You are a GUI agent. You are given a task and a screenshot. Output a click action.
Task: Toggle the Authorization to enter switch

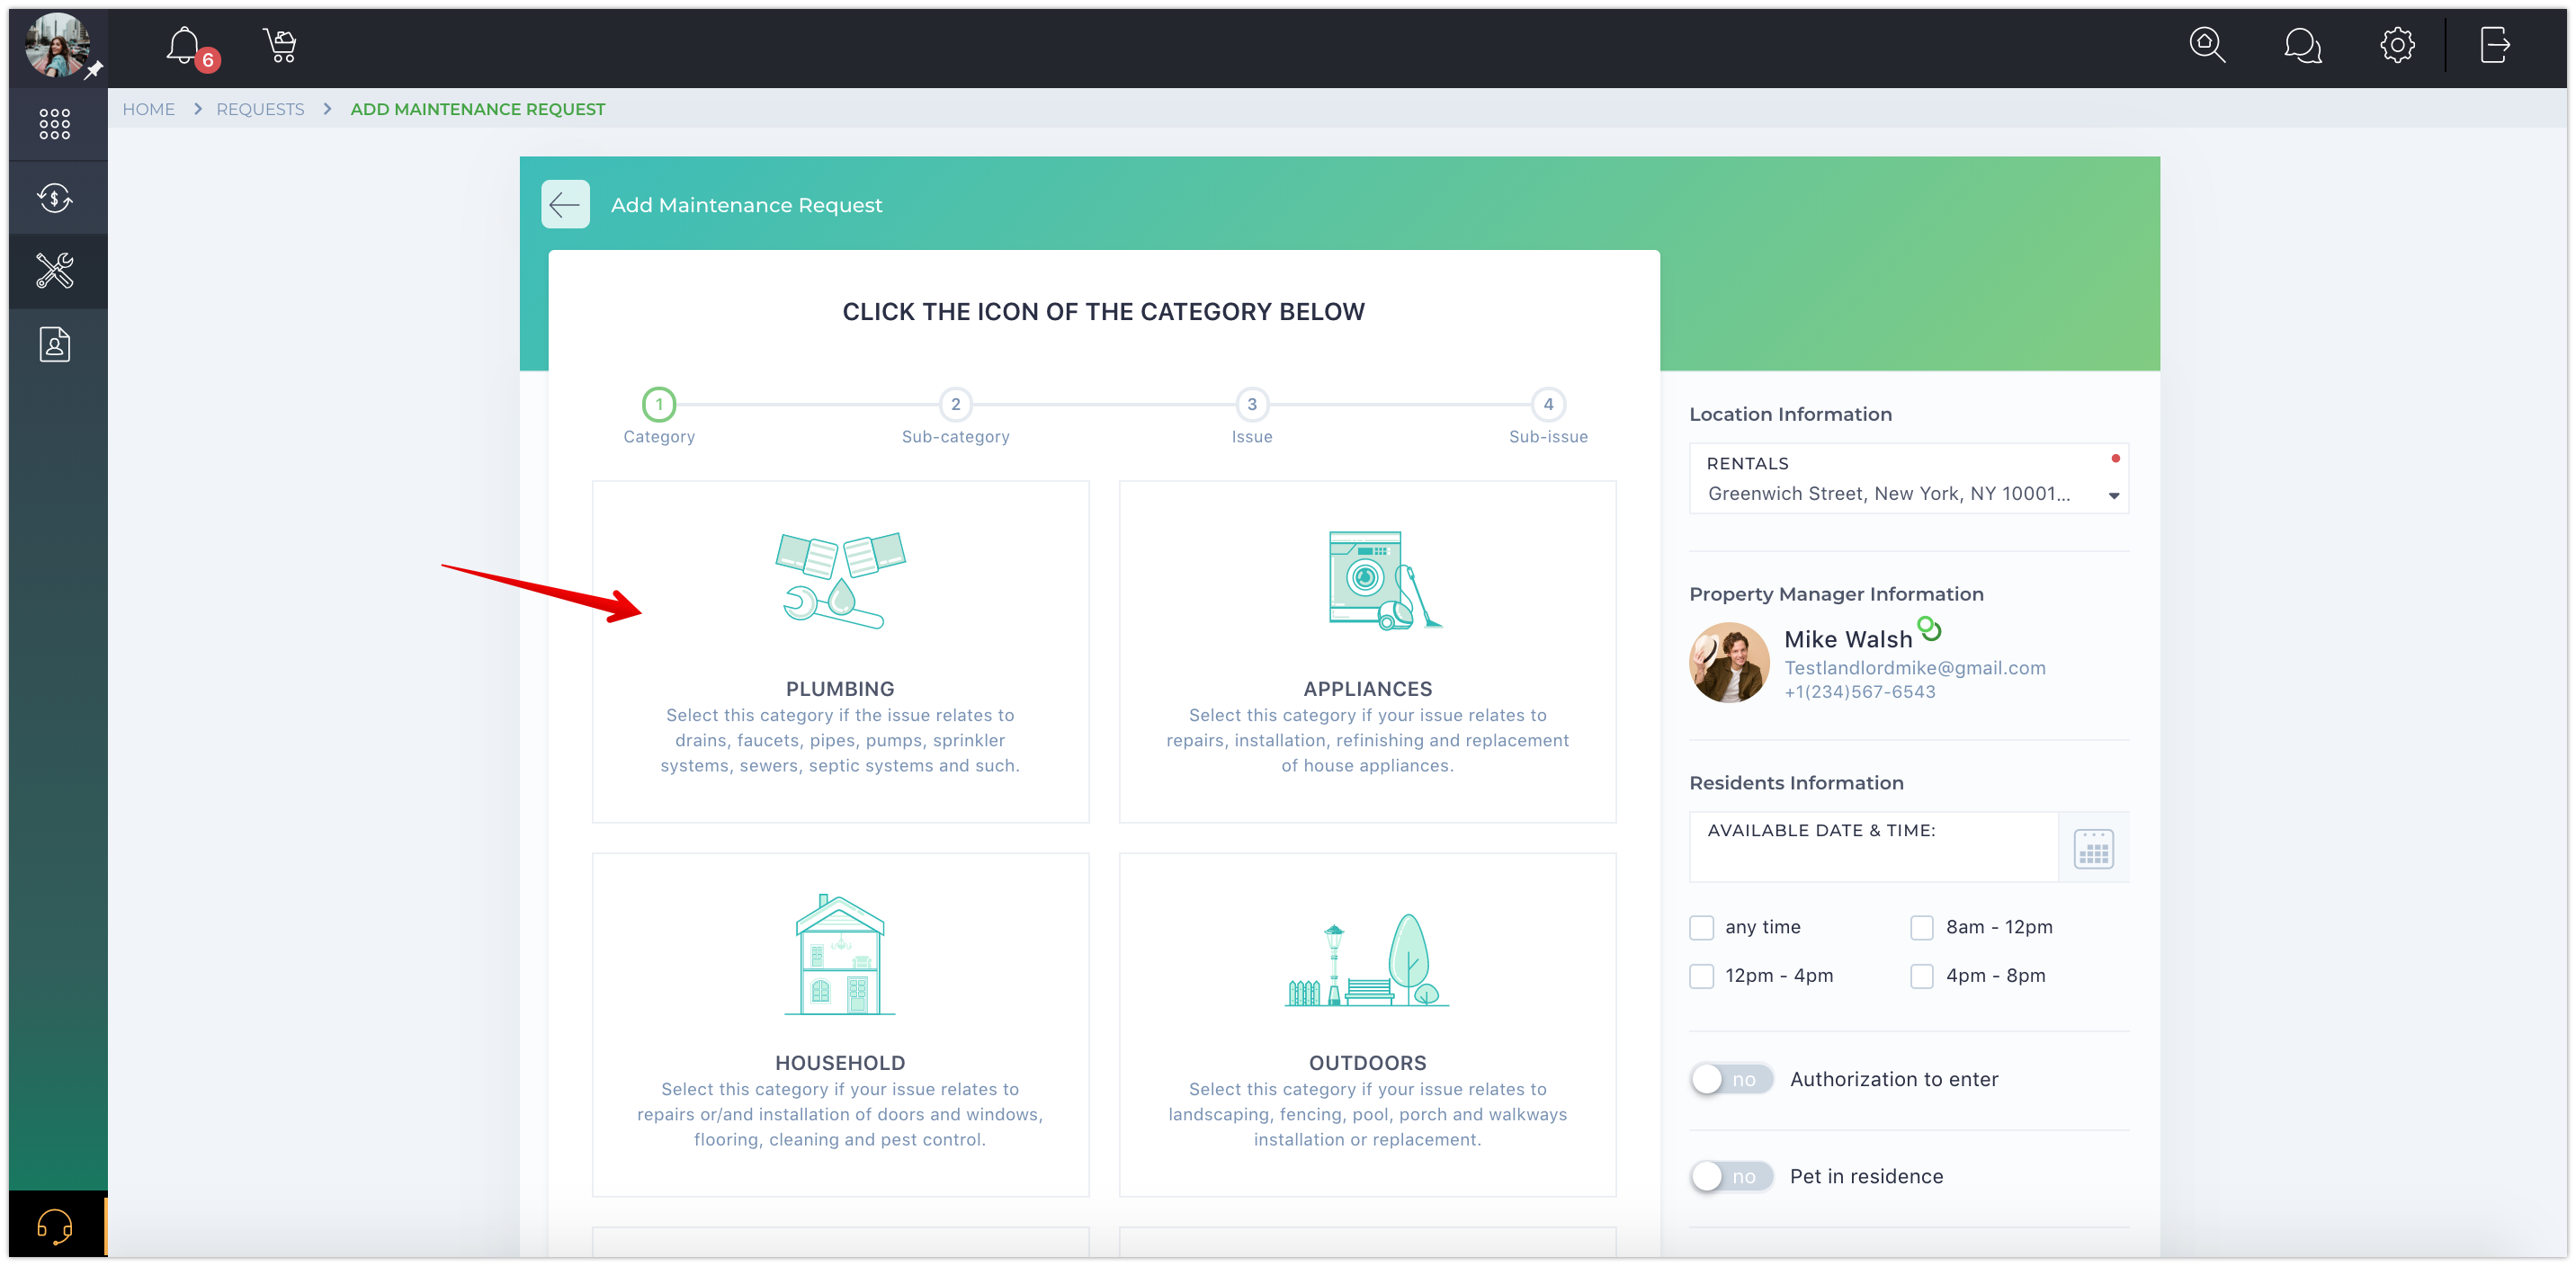point(1731,1080)
